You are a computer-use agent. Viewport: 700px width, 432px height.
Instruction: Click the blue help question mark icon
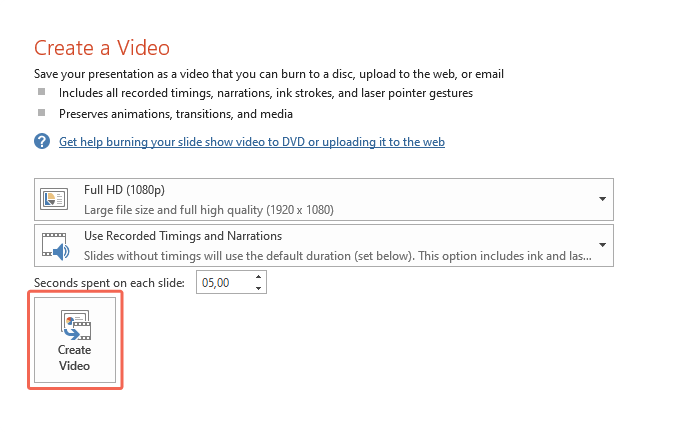click(x=42, y=141)
